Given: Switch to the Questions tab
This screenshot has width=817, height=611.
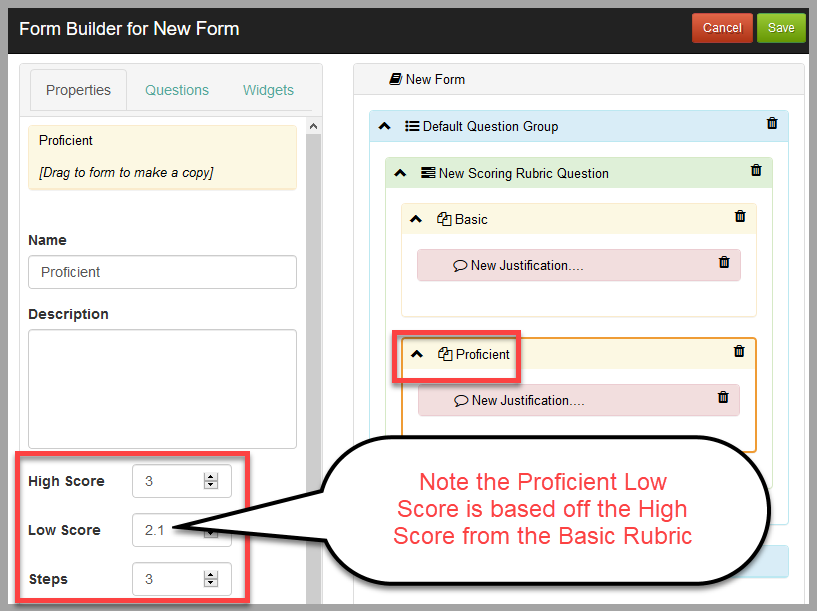Looking at the screenshot, I should point(177,90).
